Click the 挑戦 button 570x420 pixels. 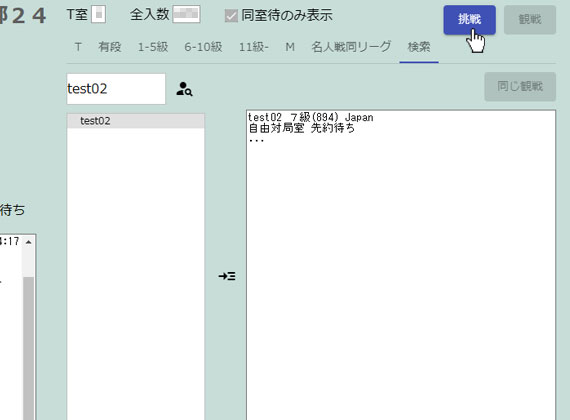469,20
